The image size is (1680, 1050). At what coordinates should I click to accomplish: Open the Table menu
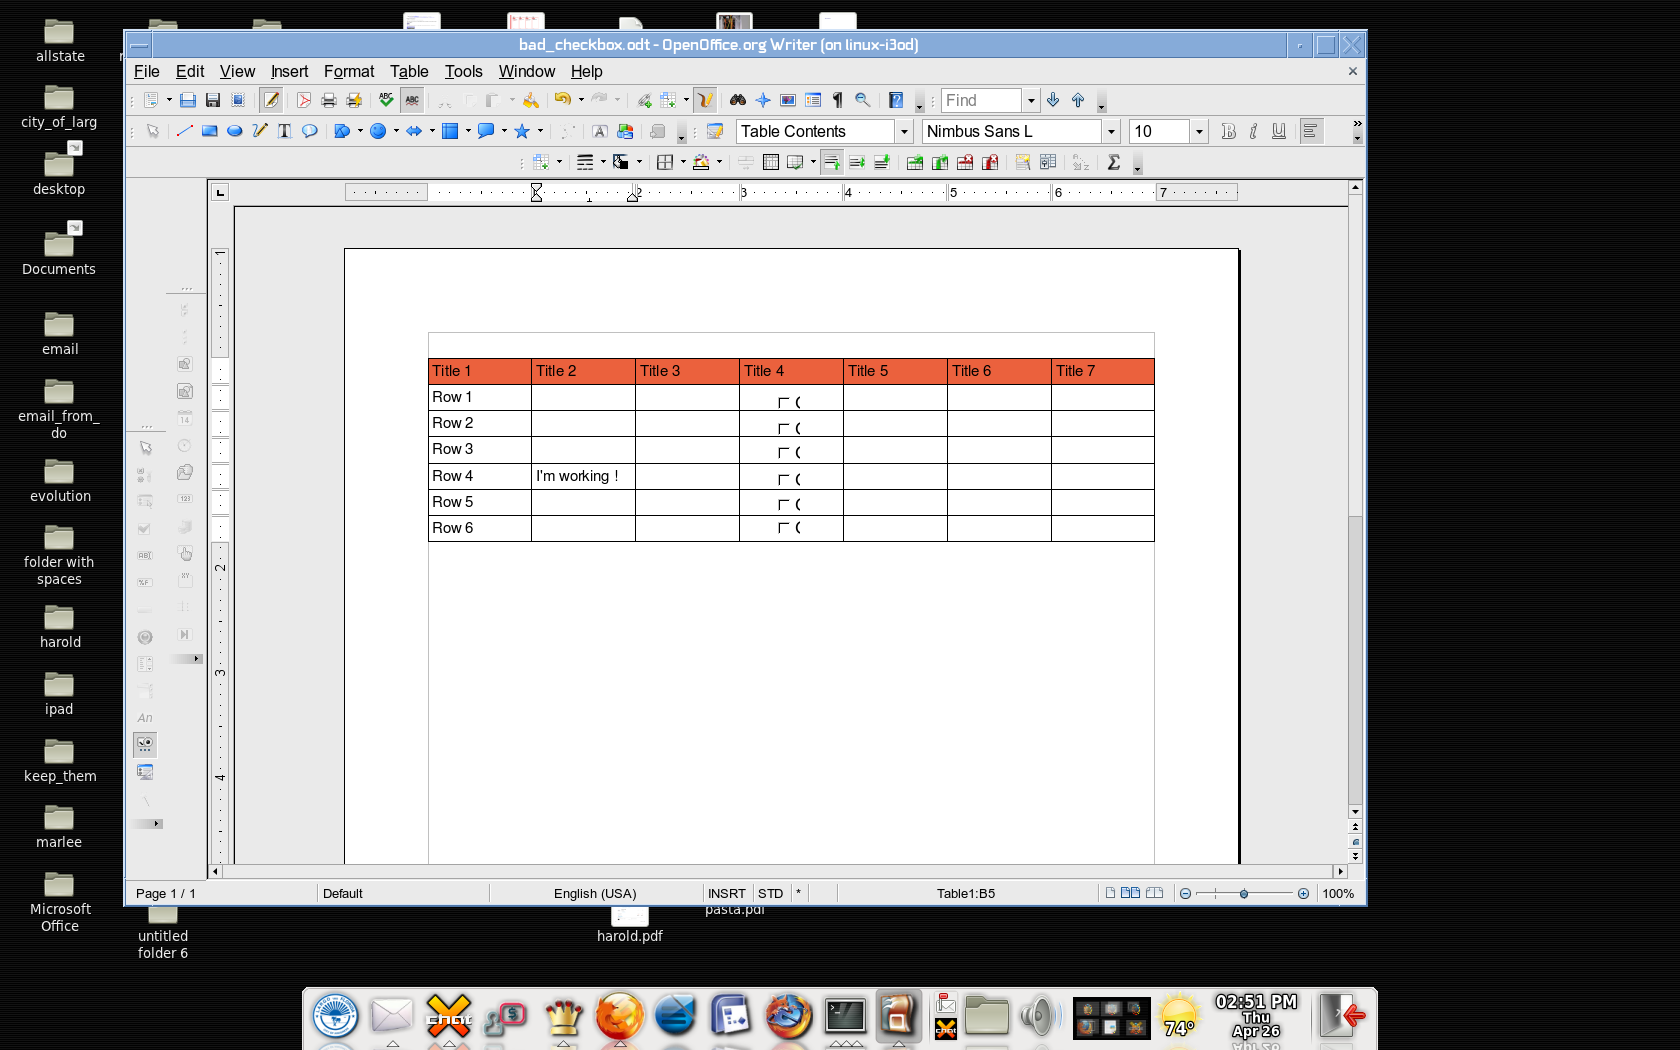[x=408, y=71]
